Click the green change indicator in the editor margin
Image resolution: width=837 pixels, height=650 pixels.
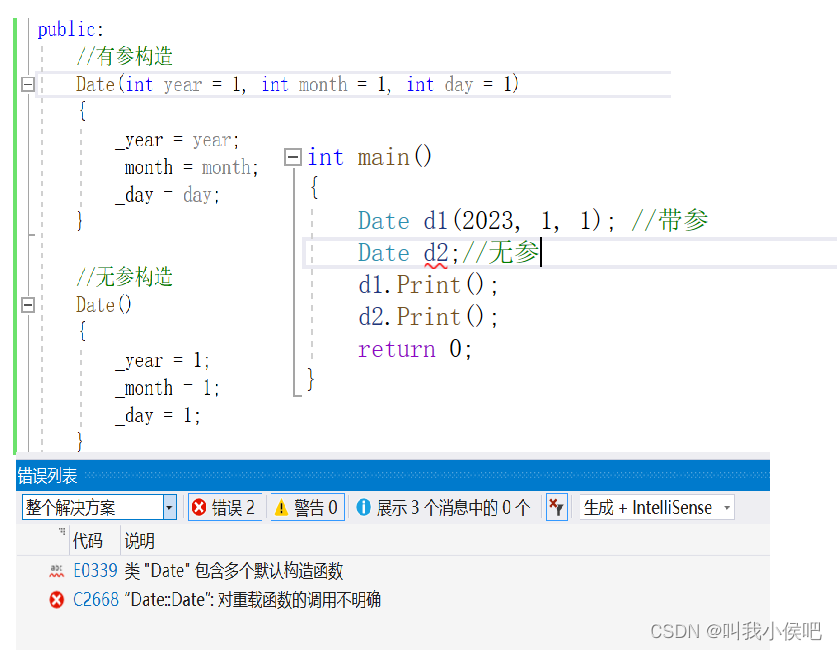(x=11, y=230)
